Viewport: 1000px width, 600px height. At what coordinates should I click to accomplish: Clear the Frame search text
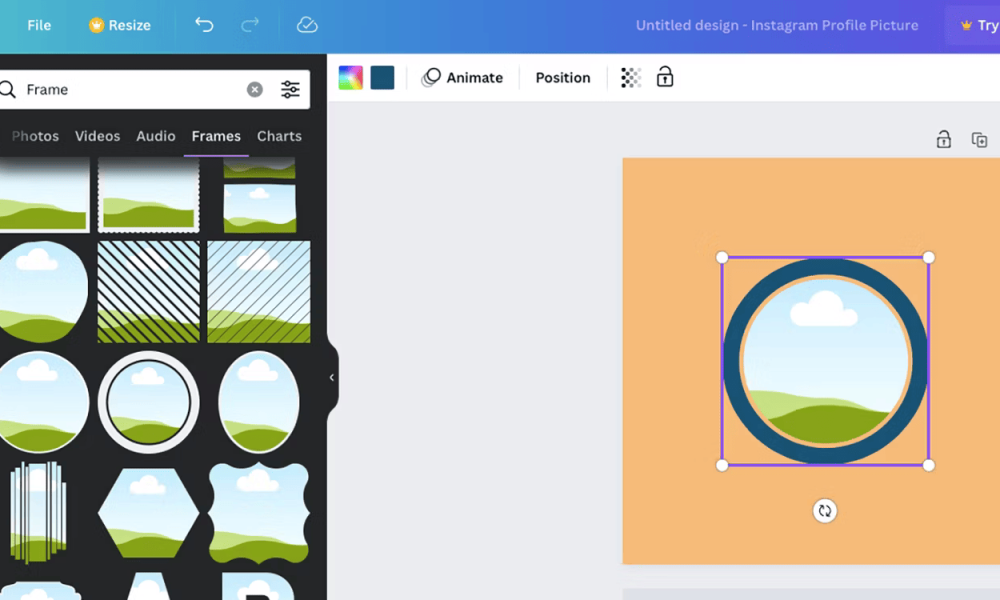click(254, 89)
